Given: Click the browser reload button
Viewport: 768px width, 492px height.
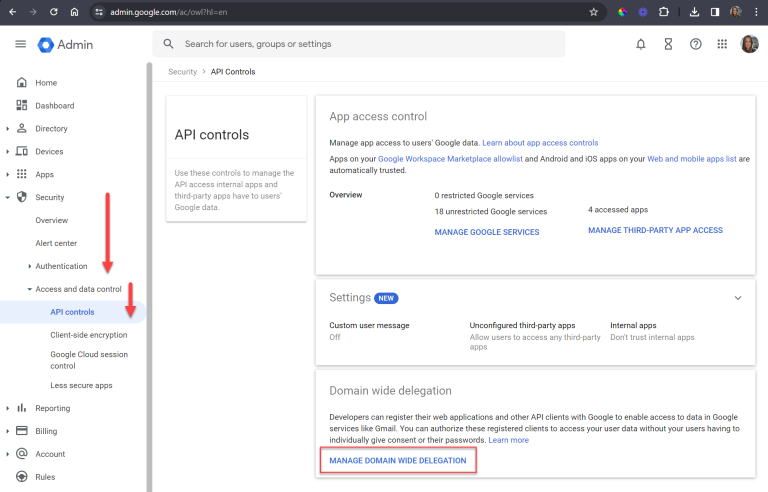Looking at the screenshot, I should tap(53, 12).
